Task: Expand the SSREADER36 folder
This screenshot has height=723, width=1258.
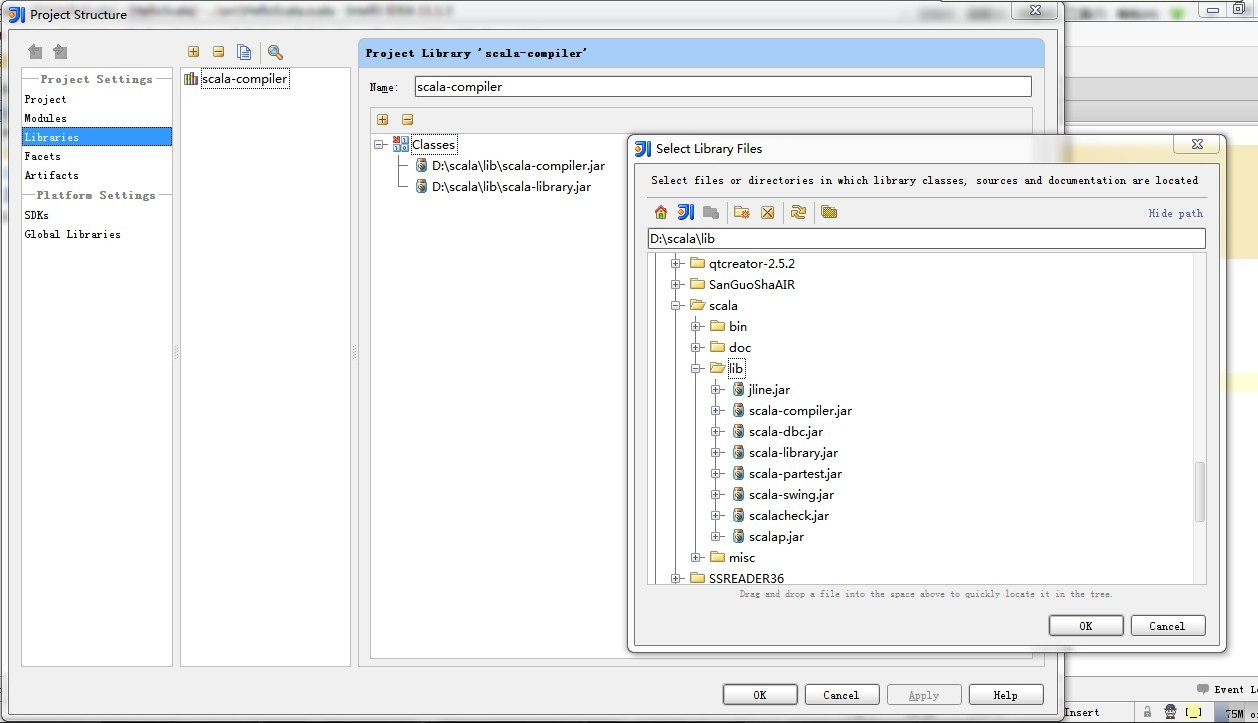Action: [x=676, y=579]
